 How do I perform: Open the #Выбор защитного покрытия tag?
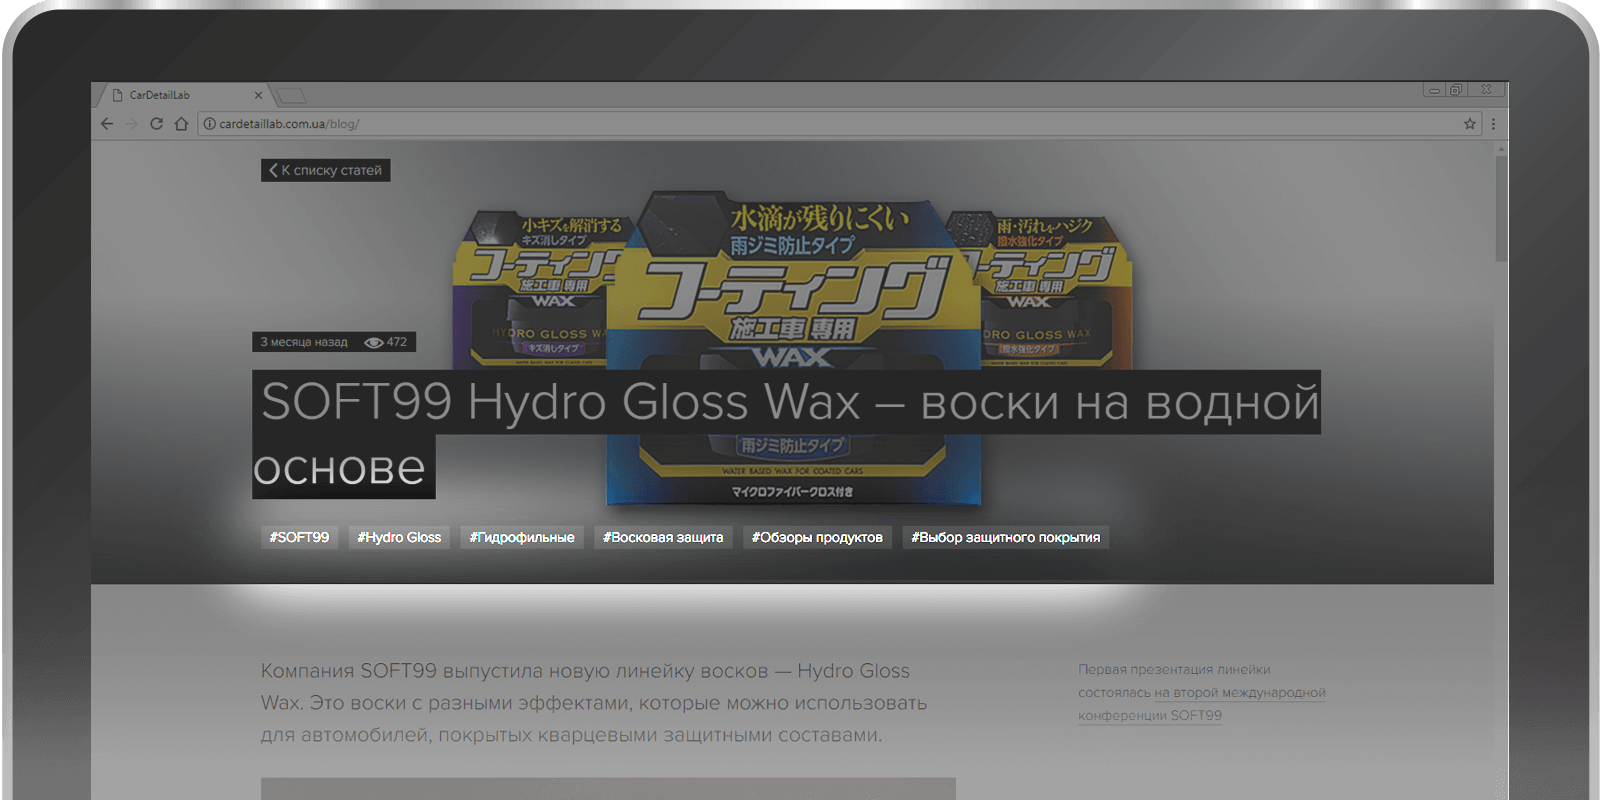coord(1005,537)
